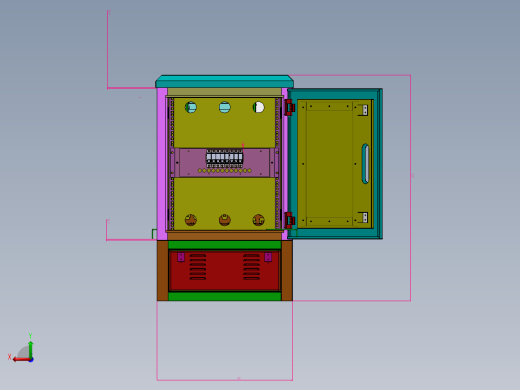Click the red X axis of the triad
The image size is (520, 390).
point(22,359)
